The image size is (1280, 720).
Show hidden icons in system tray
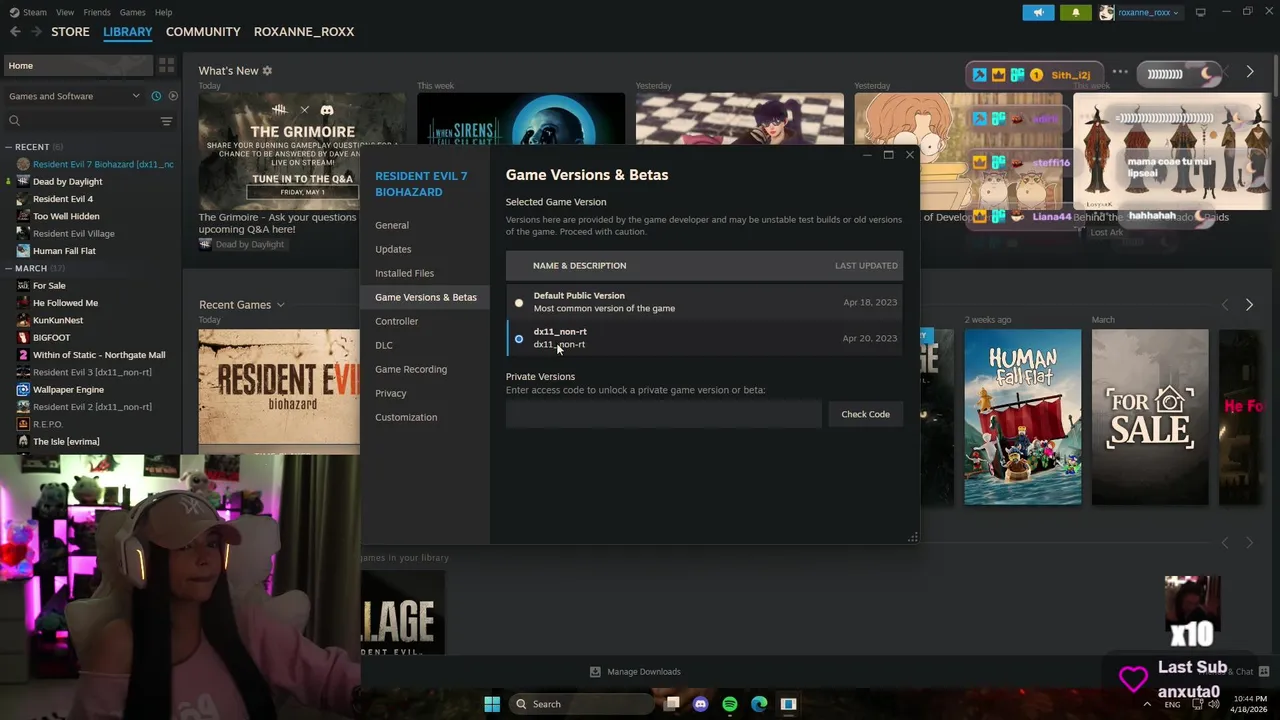click(1147, 704)
